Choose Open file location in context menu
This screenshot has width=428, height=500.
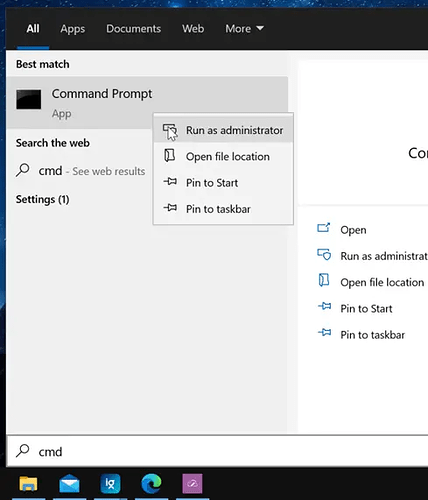[223, 156]
